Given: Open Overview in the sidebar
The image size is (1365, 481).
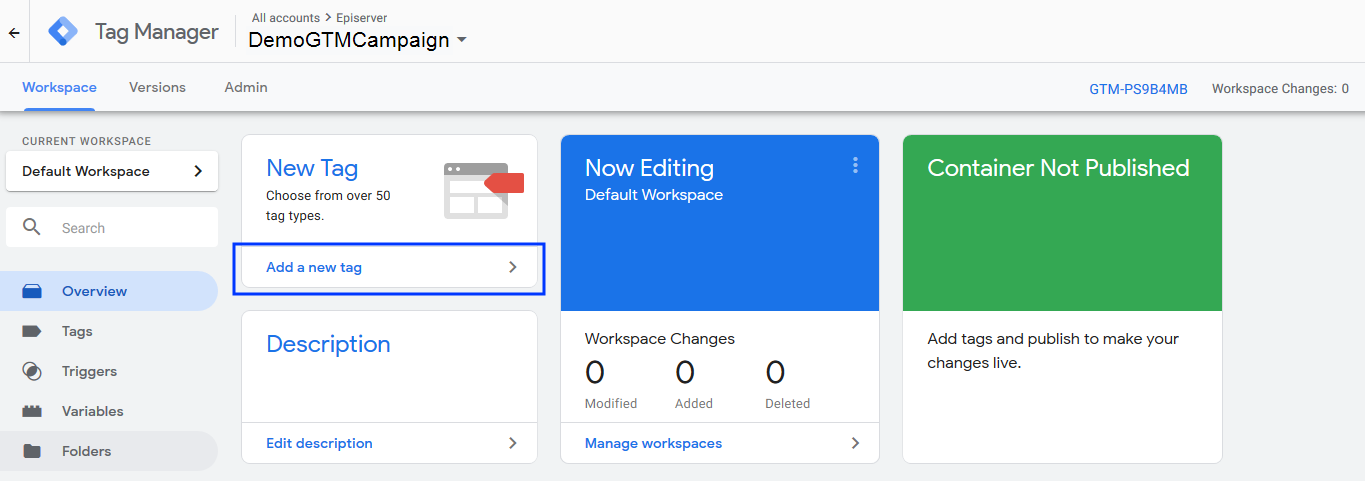Looking at the screenshot, I should coord(109,291).
